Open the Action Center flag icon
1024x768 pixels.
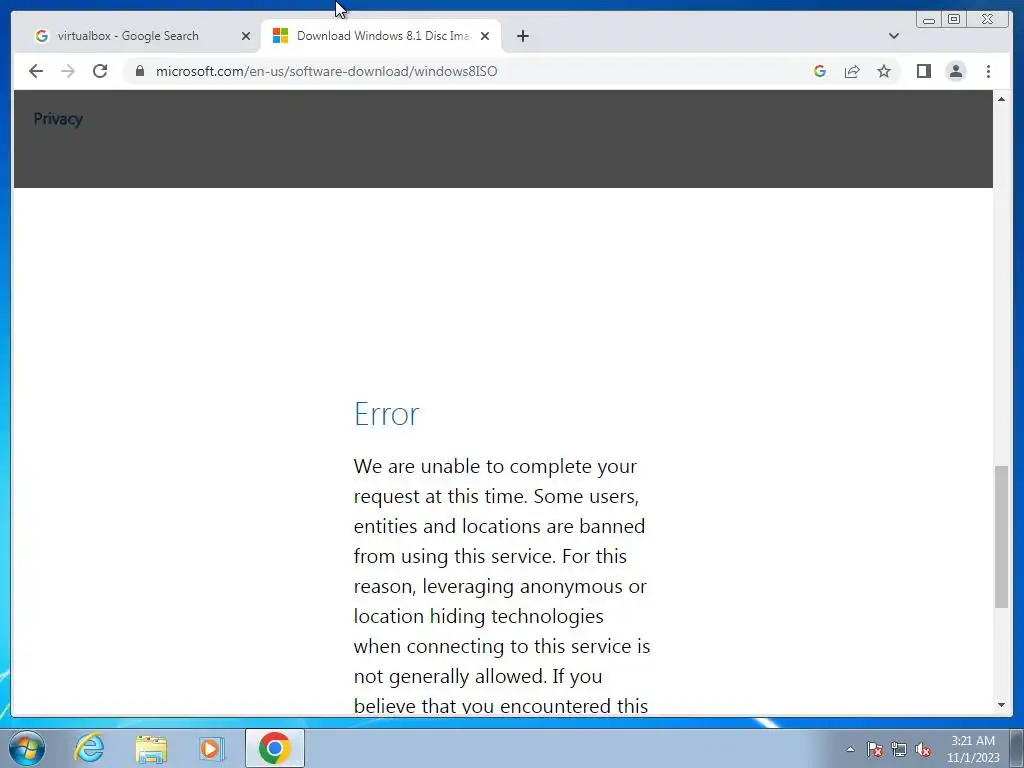point(874,749)
